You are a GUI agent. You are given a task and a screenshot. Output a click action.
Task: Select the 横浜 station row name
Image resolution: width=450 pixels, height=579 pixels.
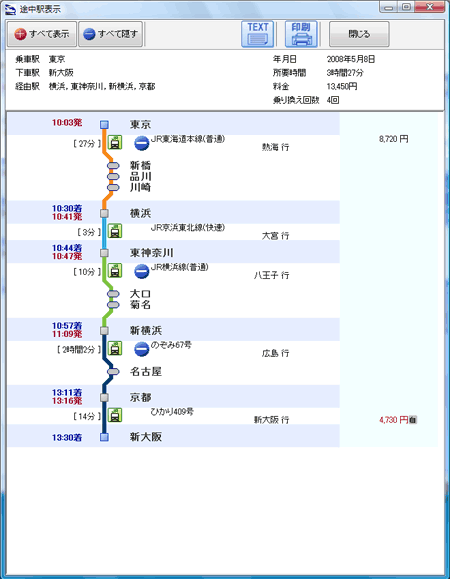click(140, 213)
